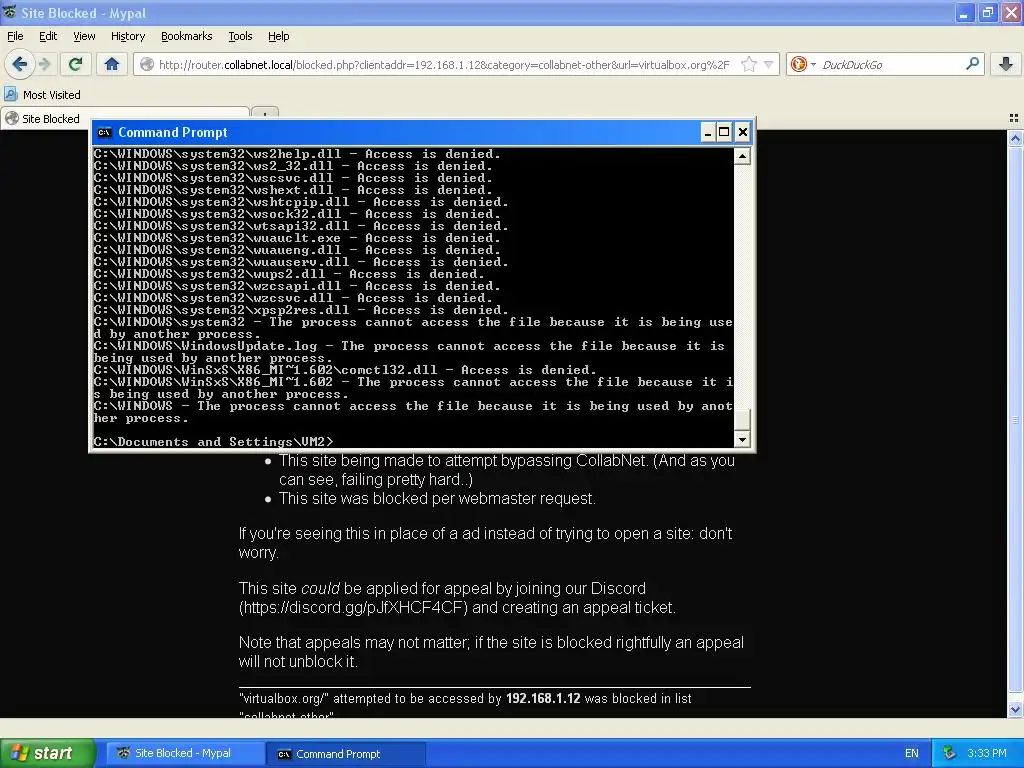Click the new tab plus button

click(x=264, y=114)
